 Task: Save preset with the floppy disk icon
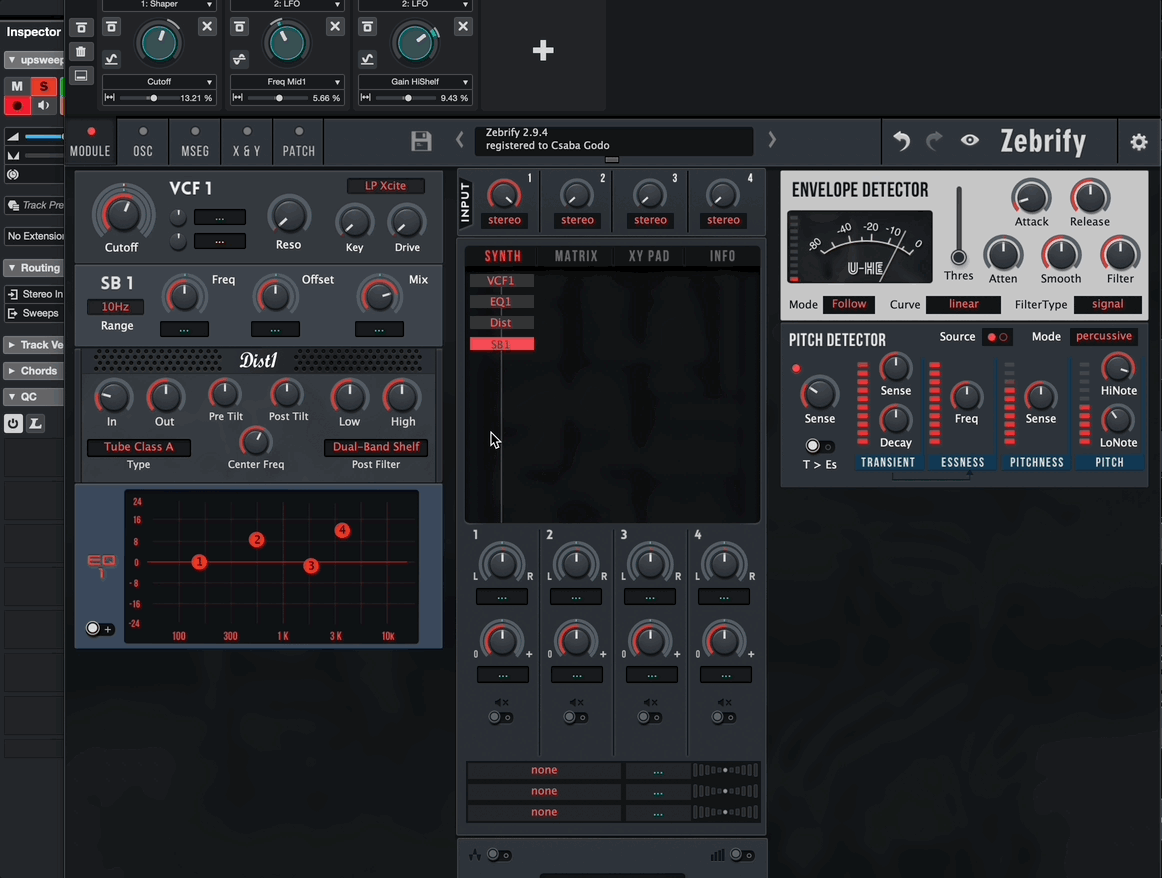[x=421, y=141]
